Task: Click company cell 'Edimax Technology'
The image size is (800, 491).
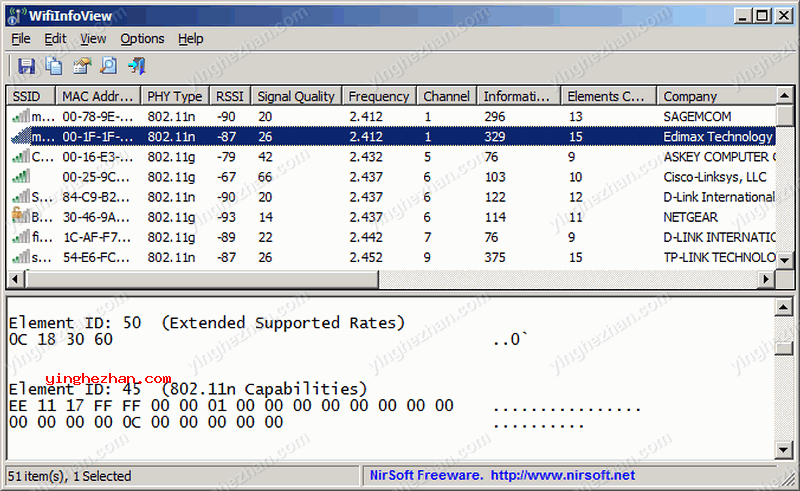Action: (717, 137)
